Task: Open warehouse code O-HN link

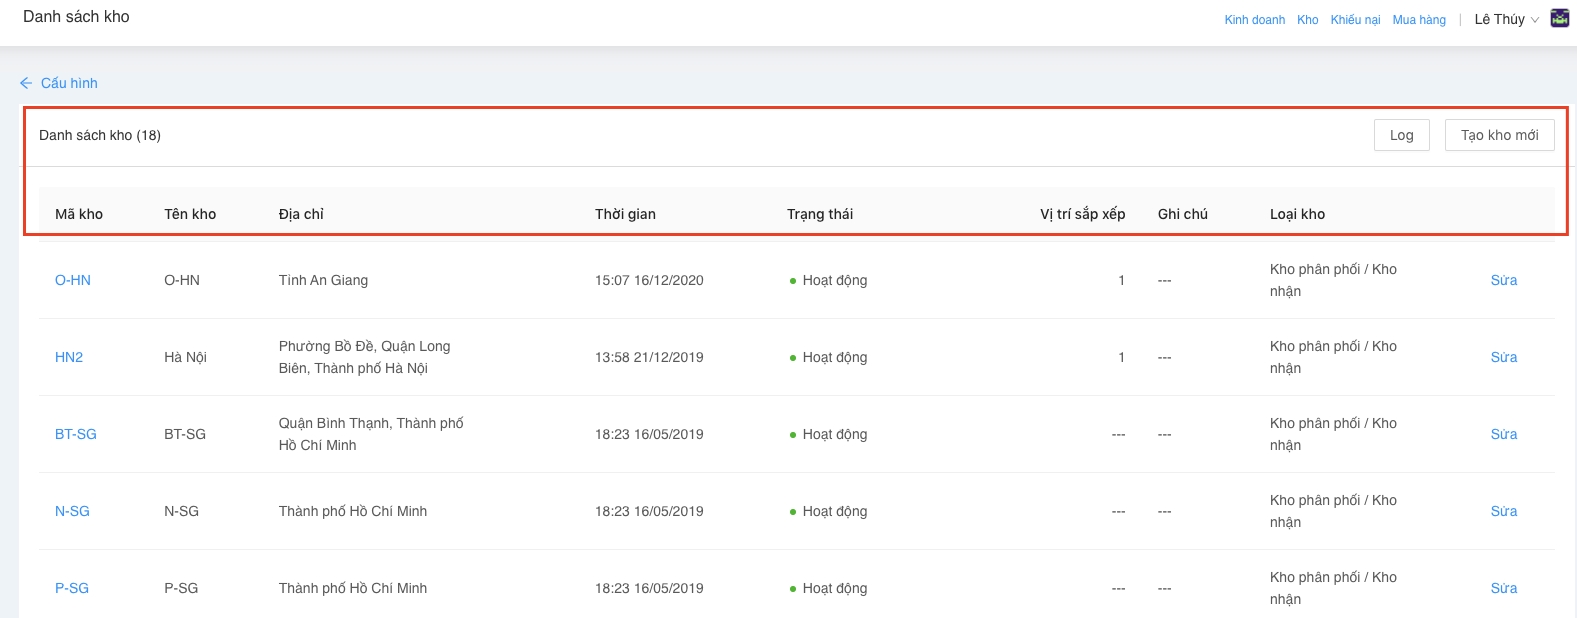Action: coord(73,280)
